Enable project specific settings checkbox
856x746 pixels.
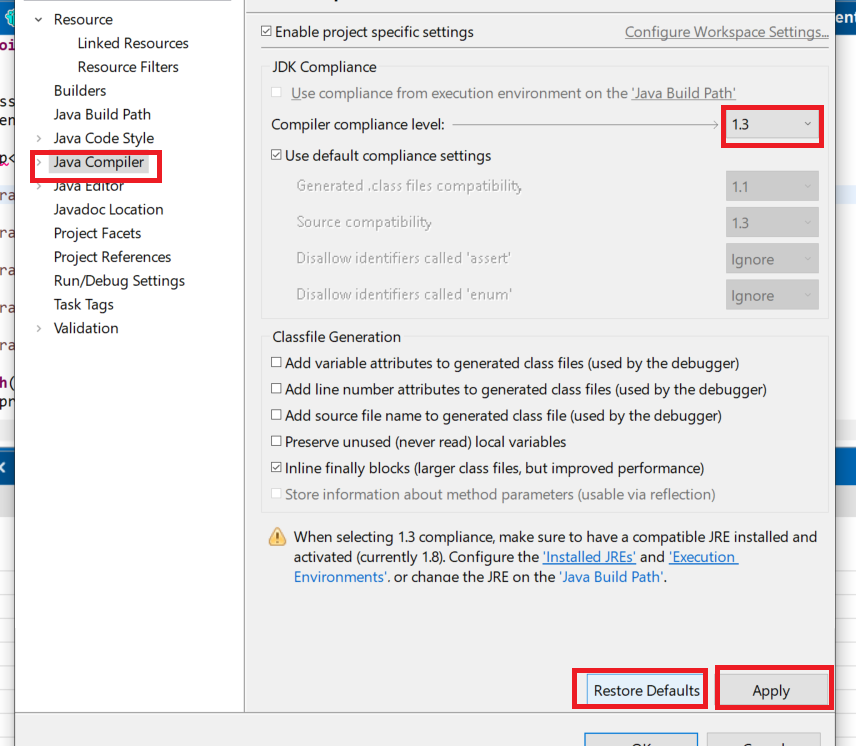[266, 32]
